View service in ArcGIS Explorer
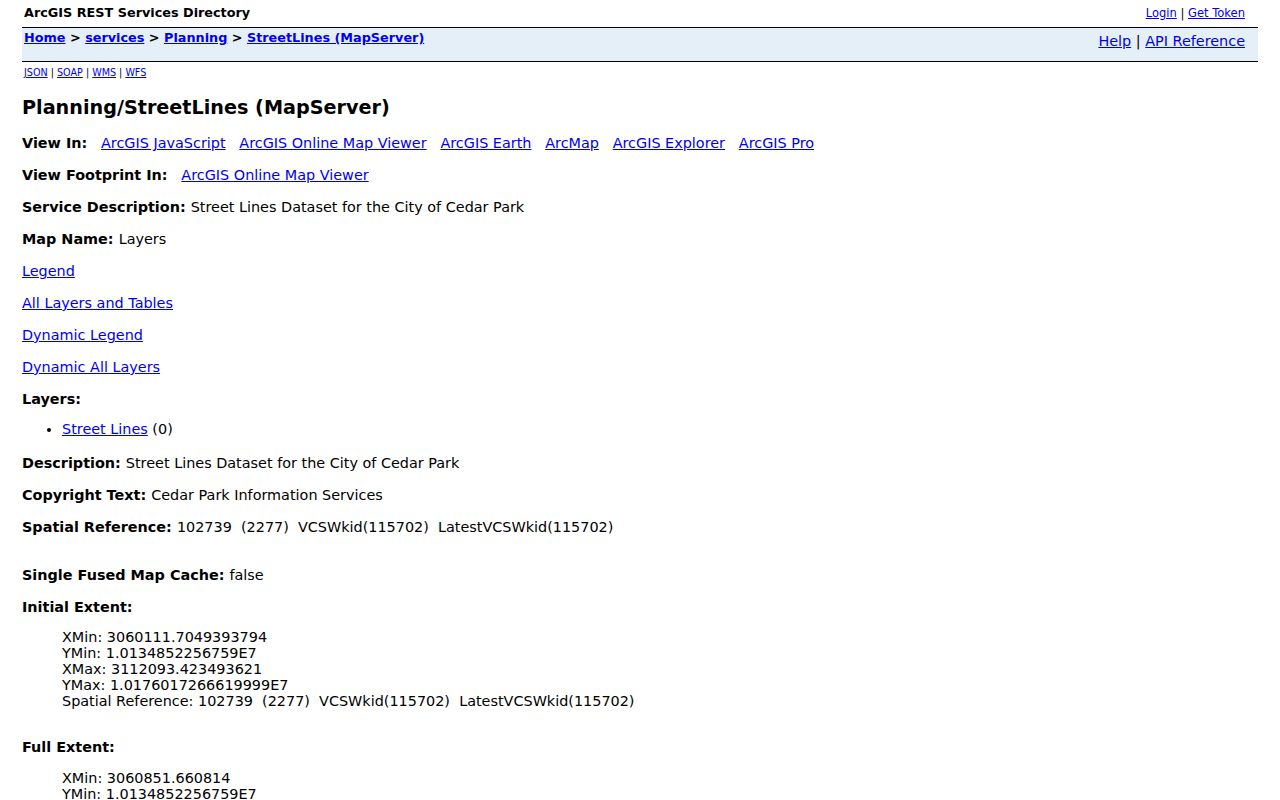This screenshot has height=800, width=1280. (x=669, y=143)
